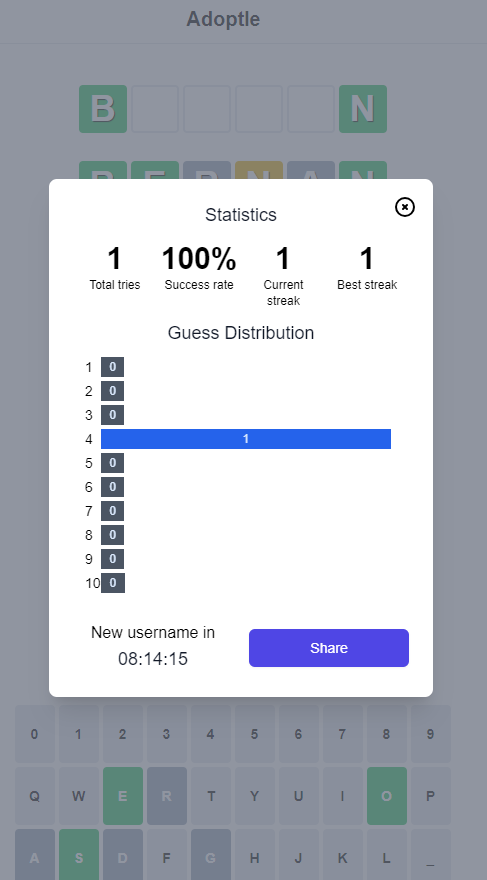The image size is (487, 880).
Task: Click the green N tile in first row
Action: click(363, 109)
